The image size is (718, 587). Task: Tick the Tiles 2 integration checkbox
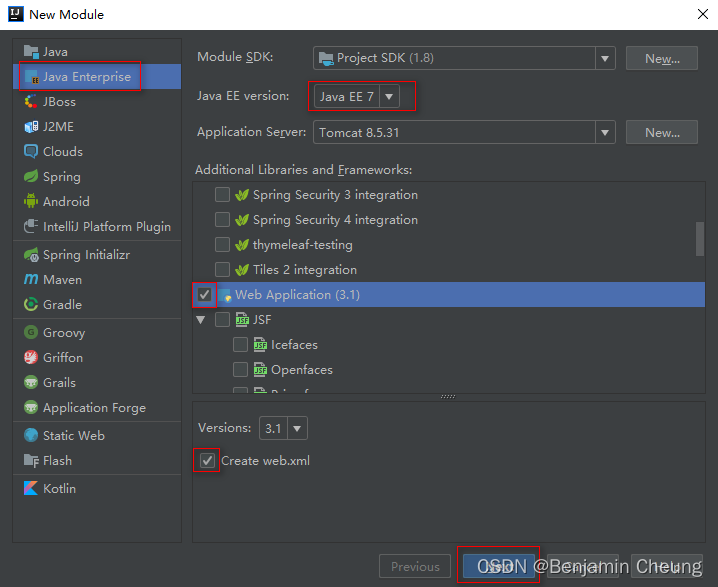point(223,270)
